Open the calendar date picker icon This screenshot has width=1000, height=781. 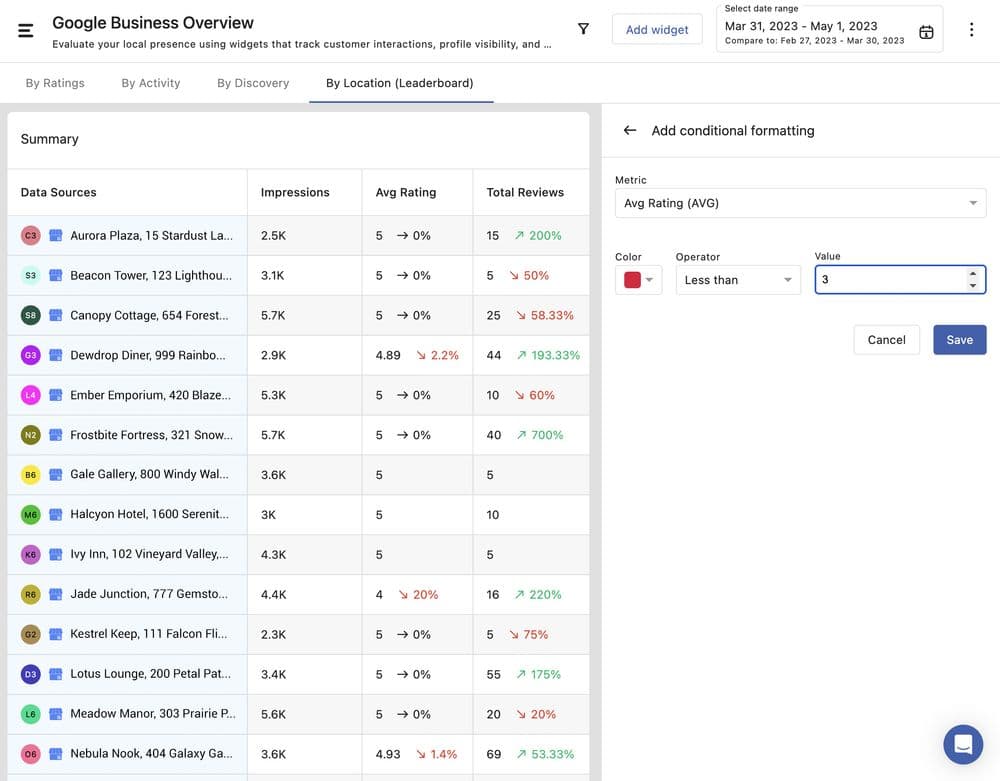(x=926, y=32)
